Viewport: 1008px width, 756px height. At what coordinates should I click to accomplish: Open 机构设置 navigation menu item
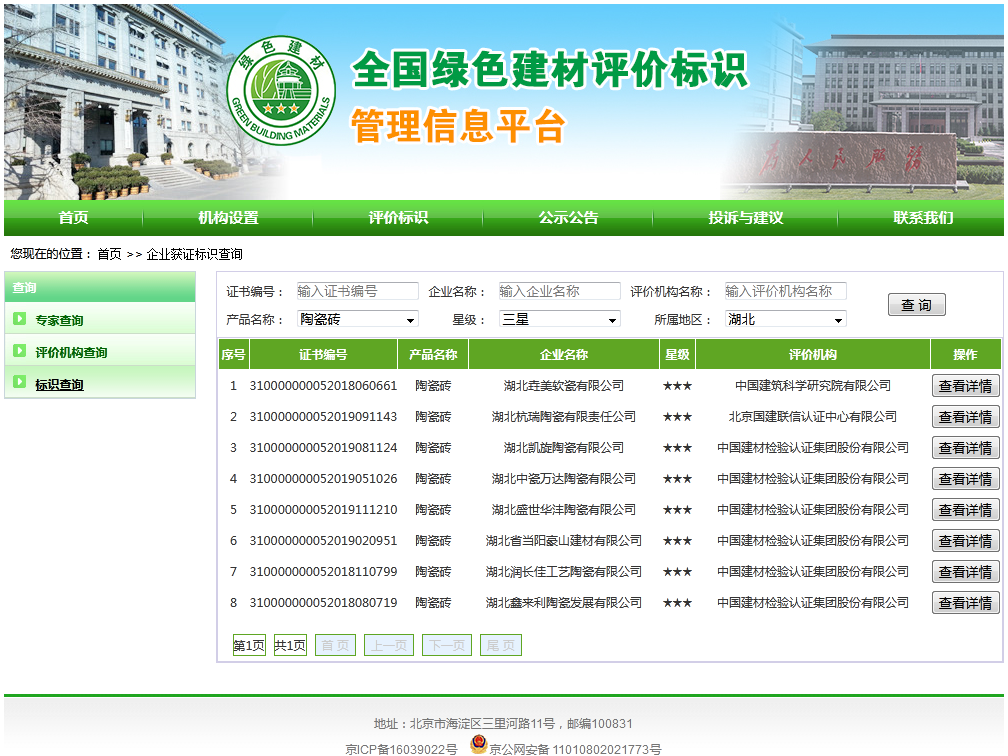(228, 218)
